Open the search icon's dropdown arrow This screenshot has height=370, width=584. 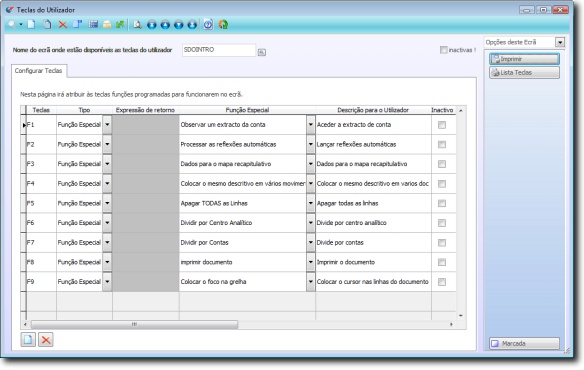point(21,25)
